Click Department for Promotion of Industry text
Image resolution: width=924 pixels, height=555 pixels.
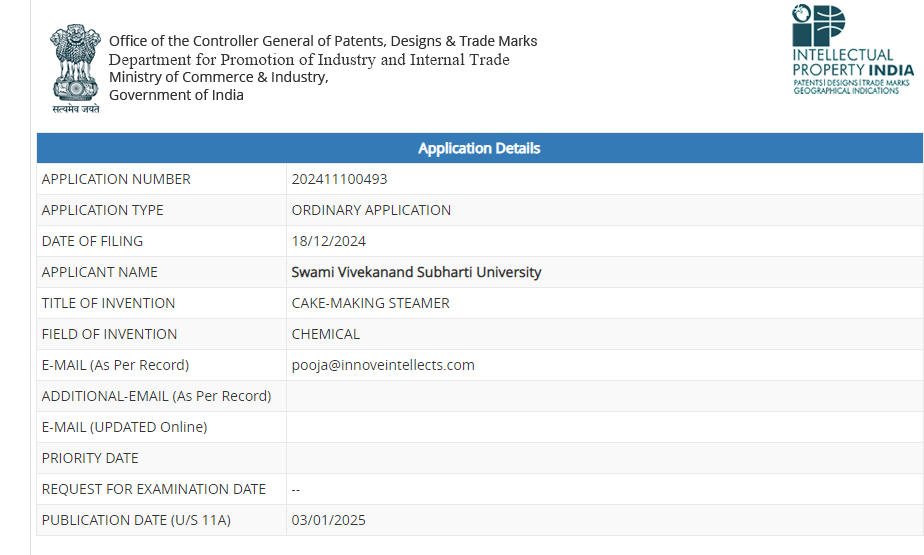tap(309, 60)
